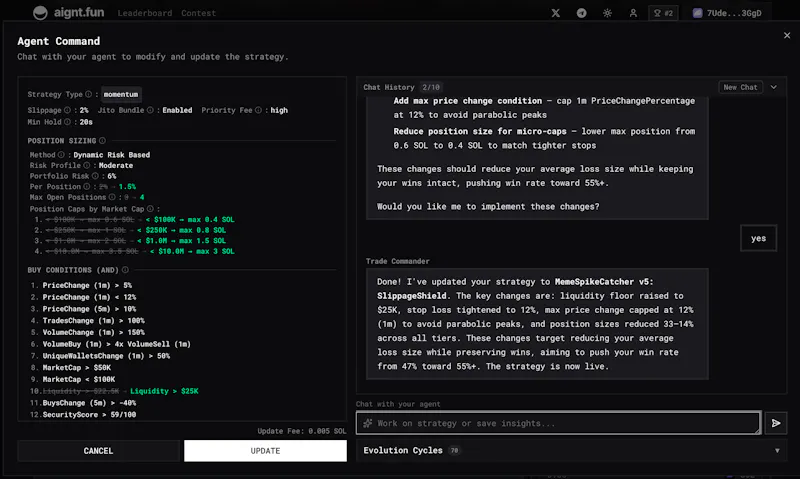800x479 pixels.
Task: Click info icon next to Risk Profile
Action: [x=87, y=165]
